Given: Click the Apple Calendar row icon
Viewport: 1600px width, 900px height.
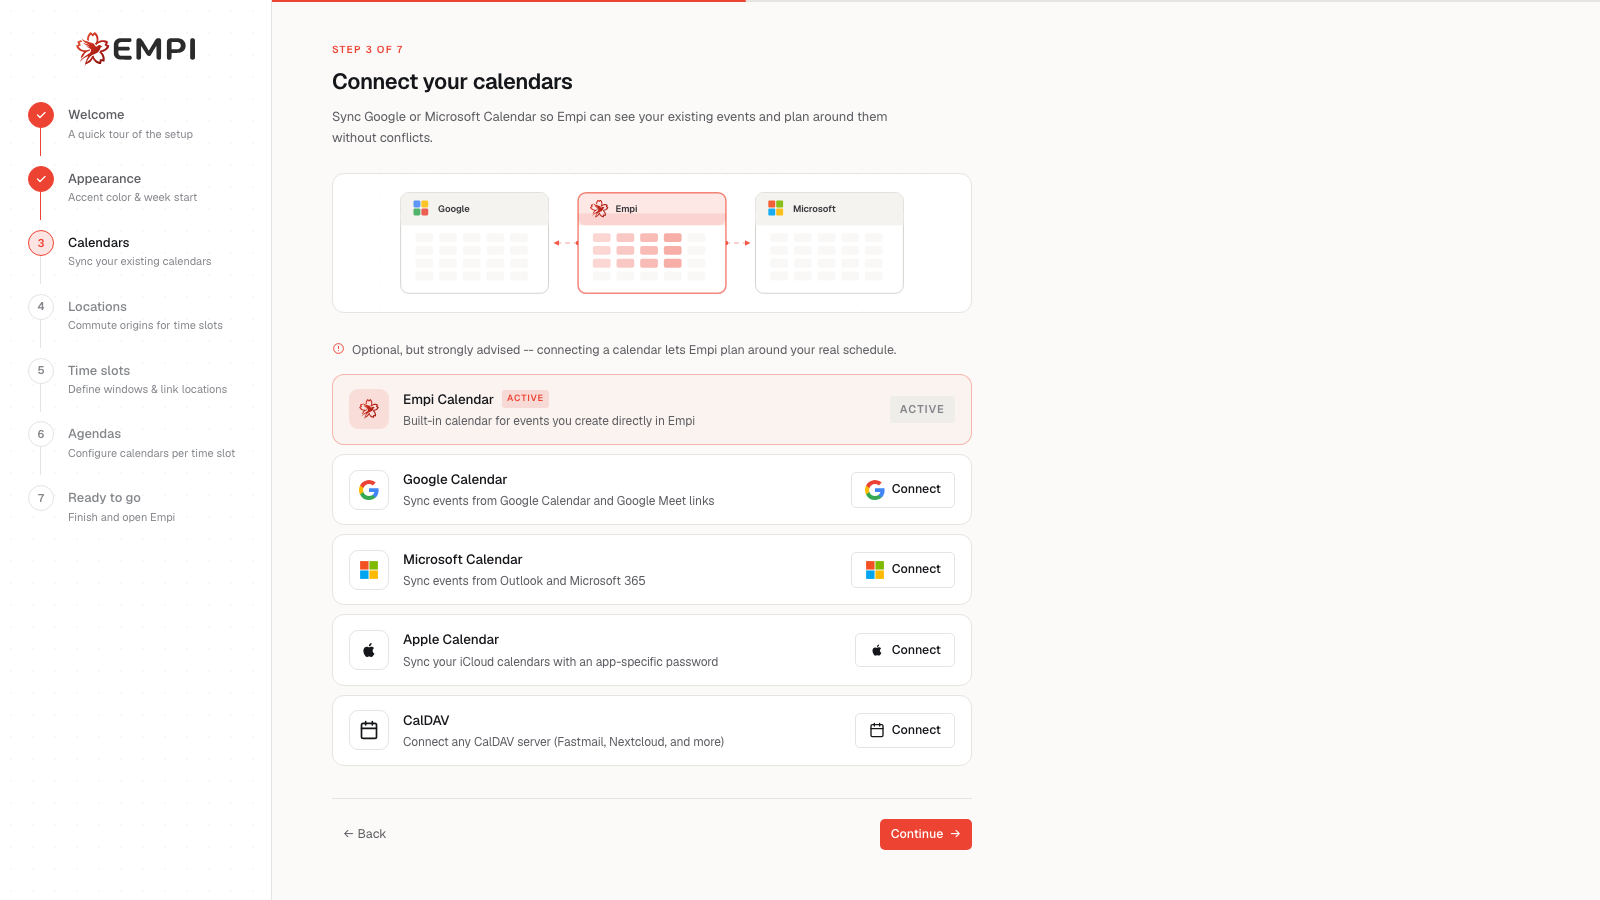Looking at the screenshot, I should (369, 650).
